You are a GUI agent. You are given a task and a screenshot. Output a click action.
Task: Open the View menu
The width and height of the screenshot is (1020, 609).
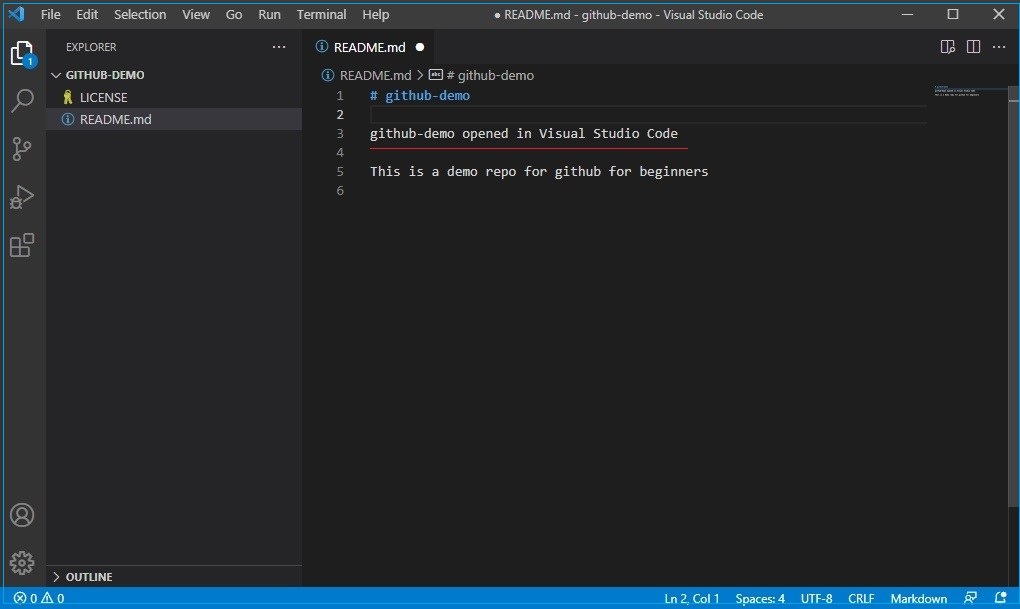[x=196, y=14]
